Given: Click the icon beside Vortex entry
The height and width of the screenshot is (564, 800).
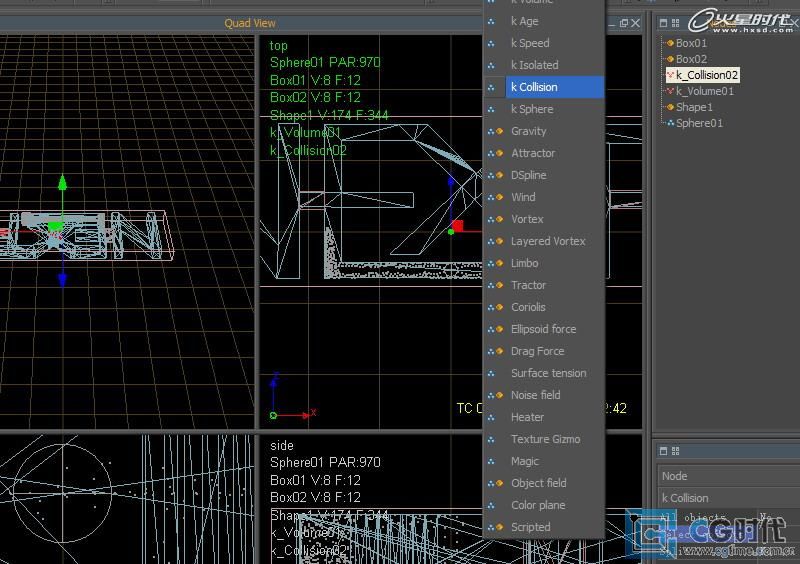Looking at the screenshot, I should 495,219.
